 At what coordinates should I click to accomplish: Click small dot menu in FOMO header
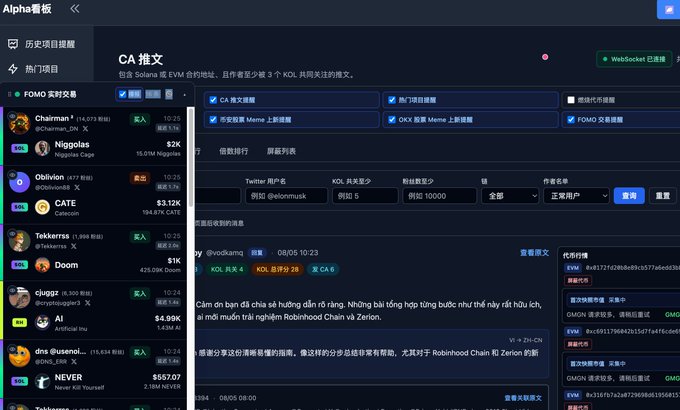184,95
